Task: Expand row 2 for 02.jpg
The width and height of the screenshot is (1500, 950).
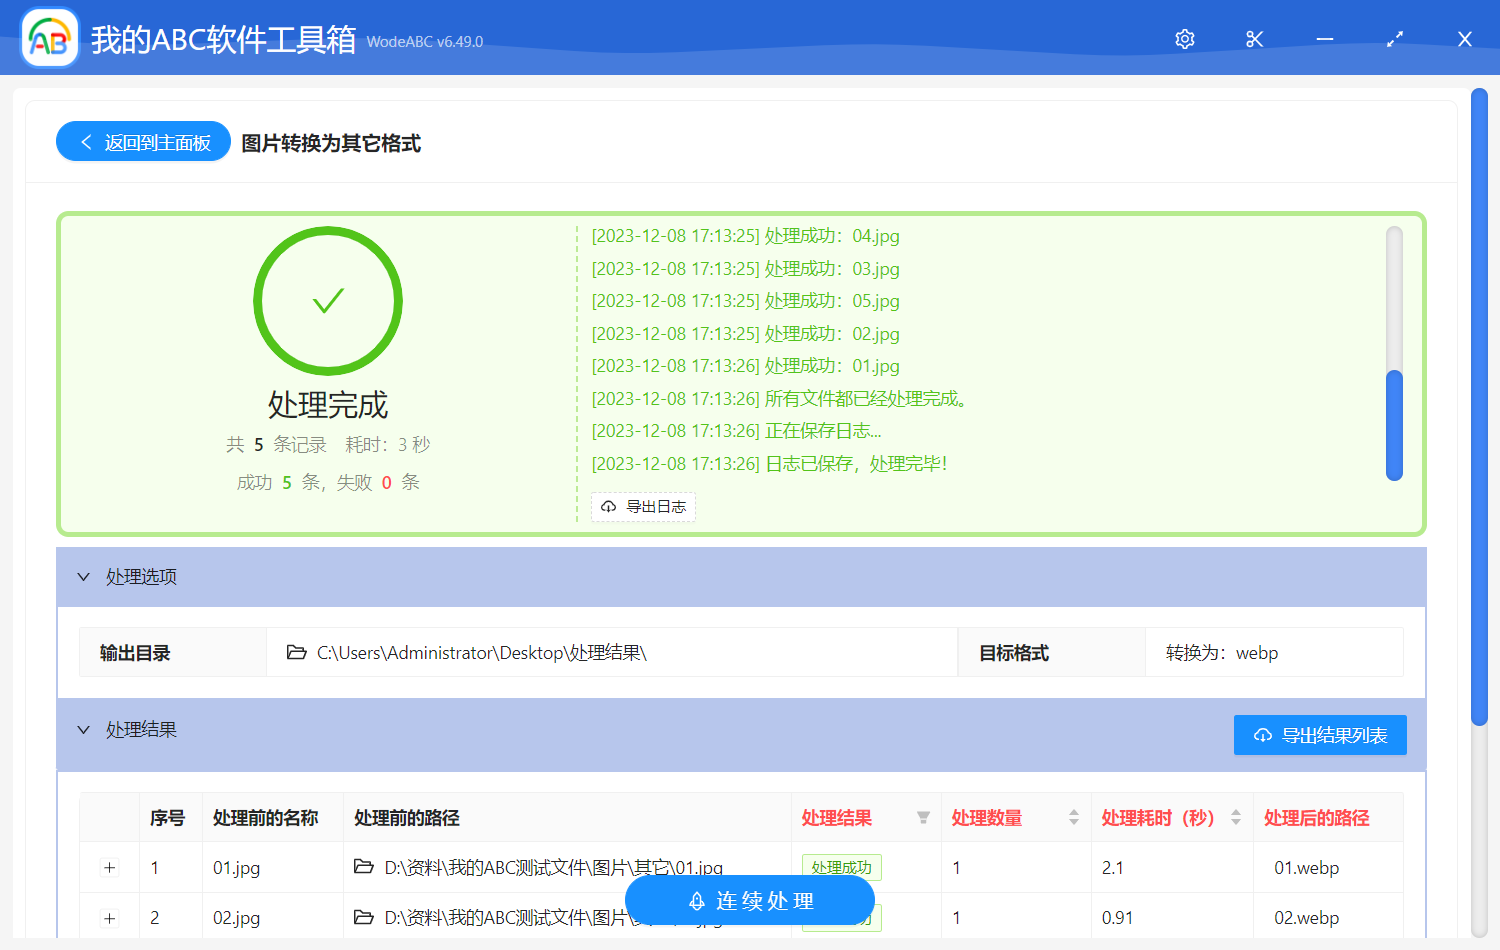Action: point(110,918)
